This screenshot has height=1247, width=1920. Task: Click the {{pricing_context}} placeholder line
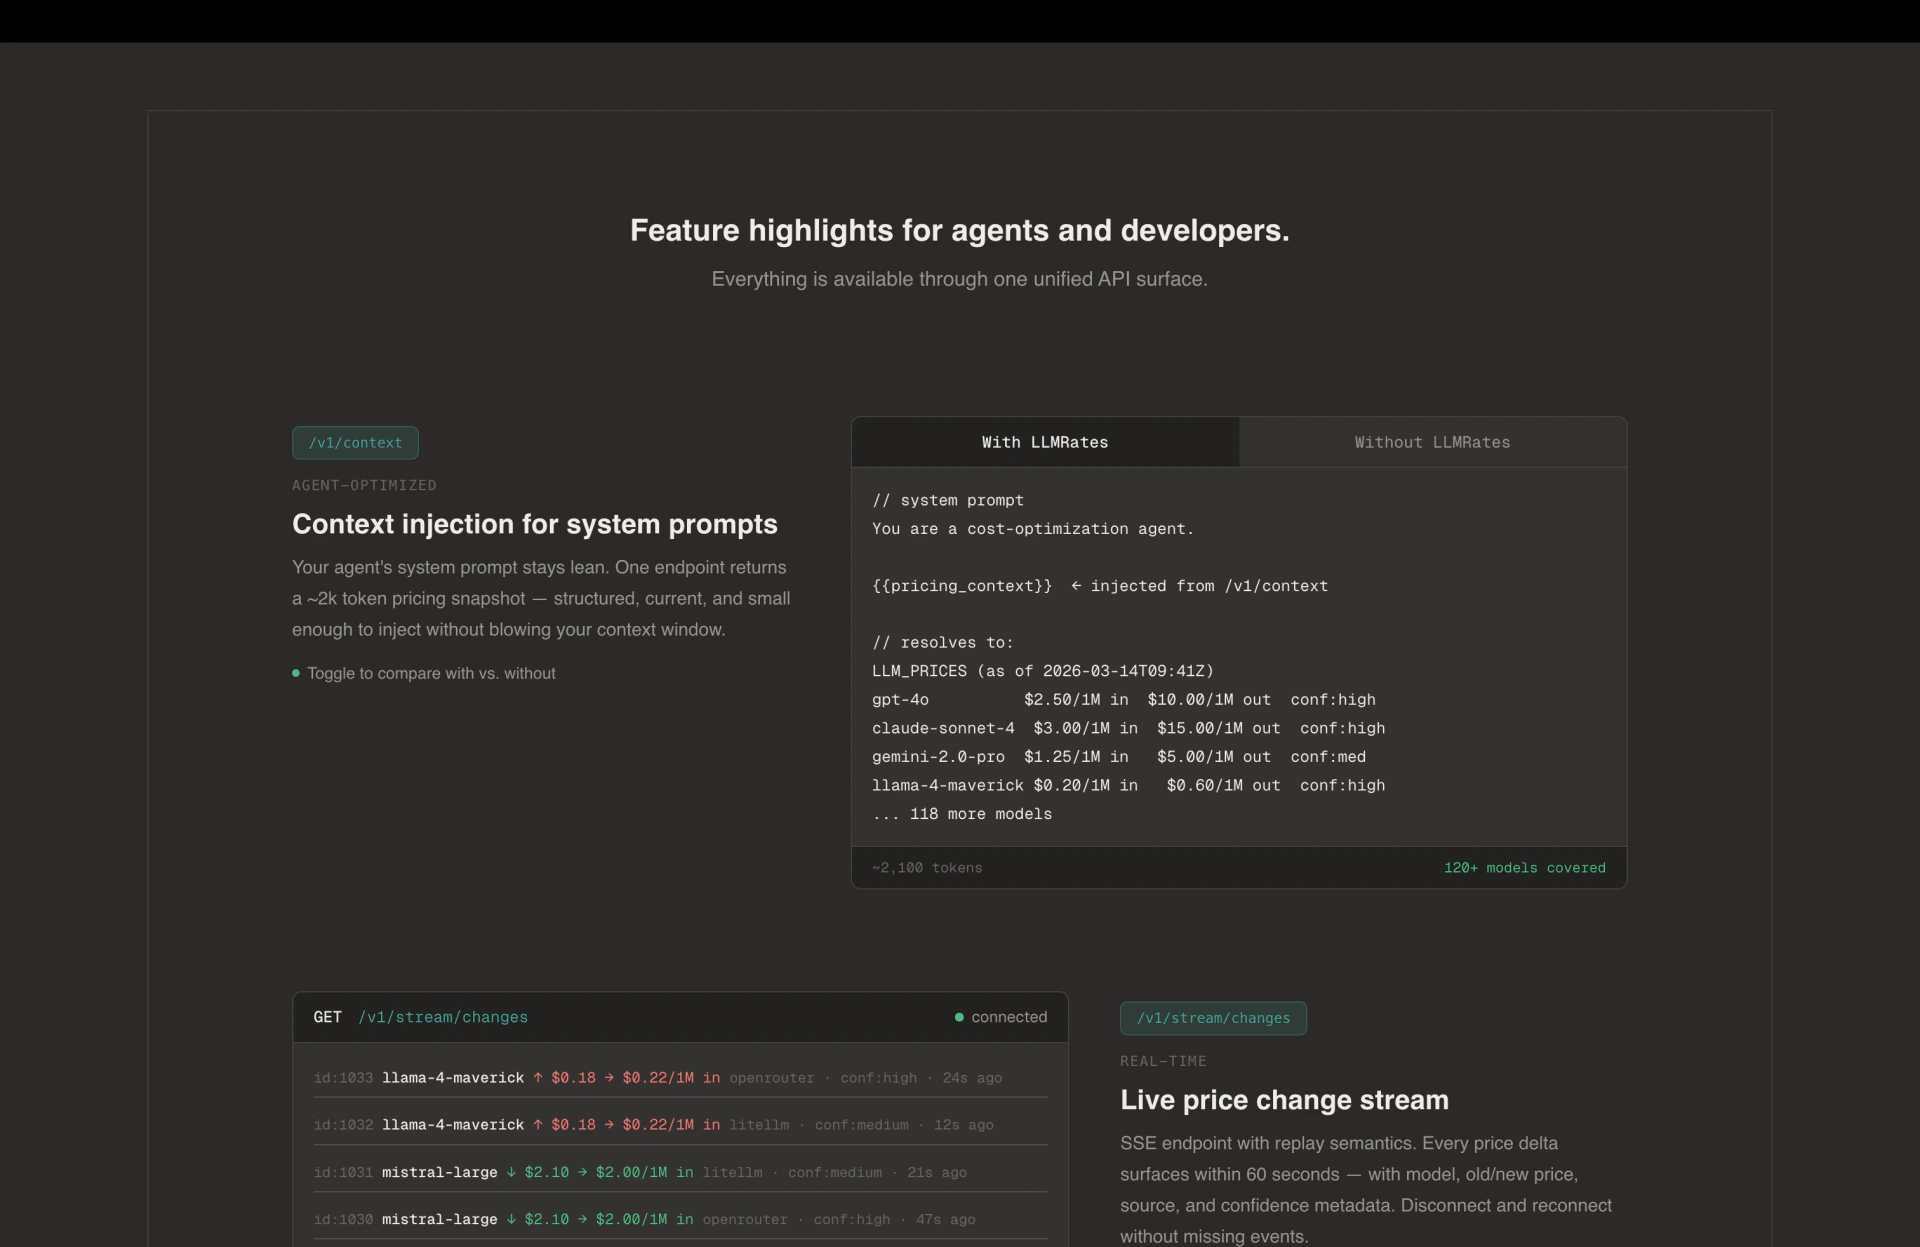[1100, 586]
